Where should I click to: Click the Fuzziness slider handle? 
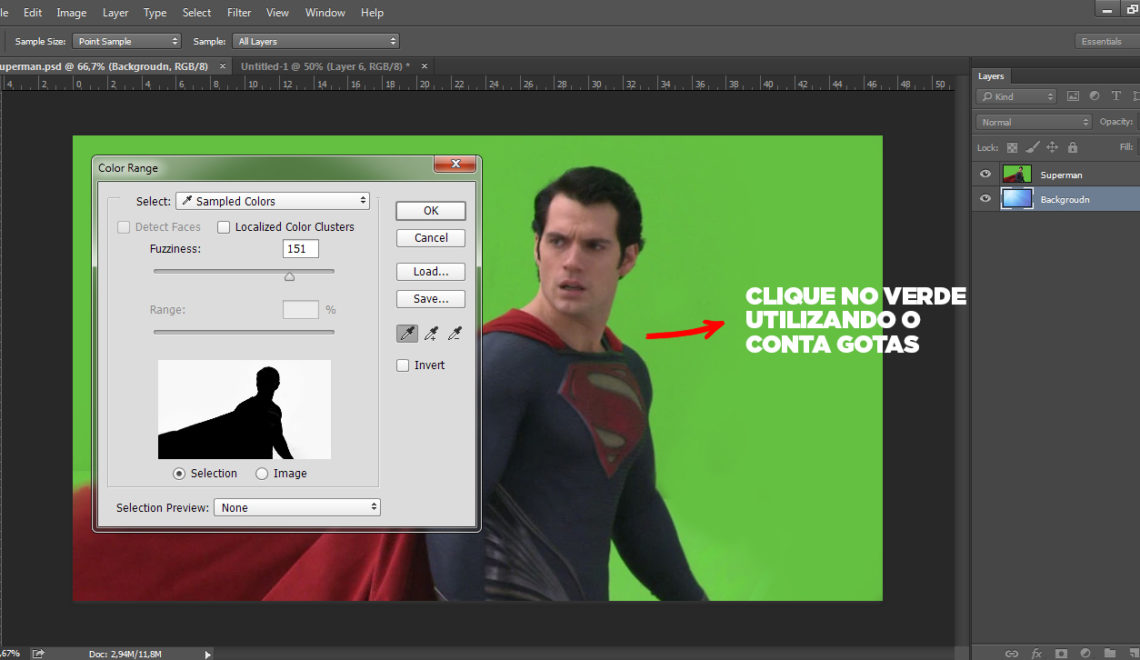(289, 276)
